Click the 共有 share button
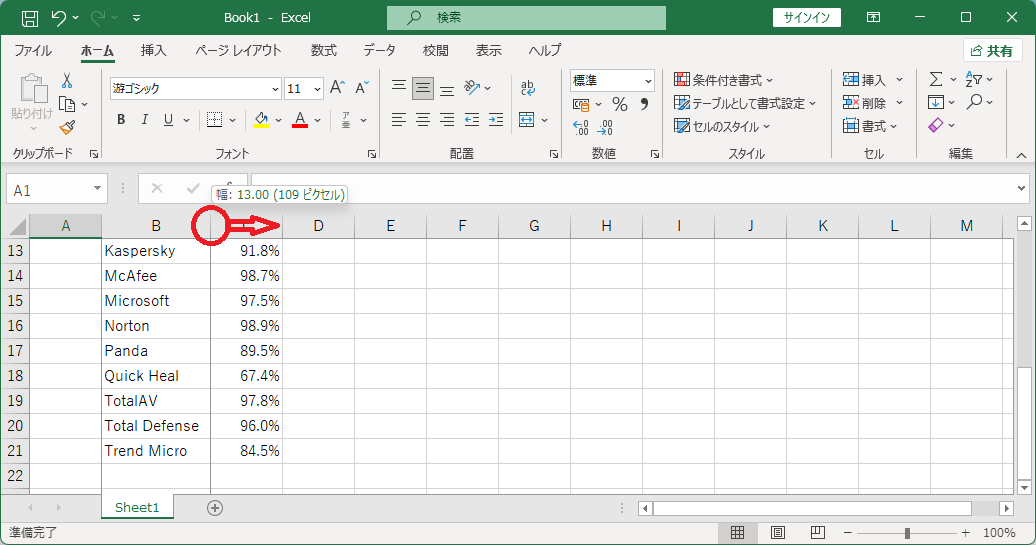This screenshot has height=545, width=1036. click(992, 51)
